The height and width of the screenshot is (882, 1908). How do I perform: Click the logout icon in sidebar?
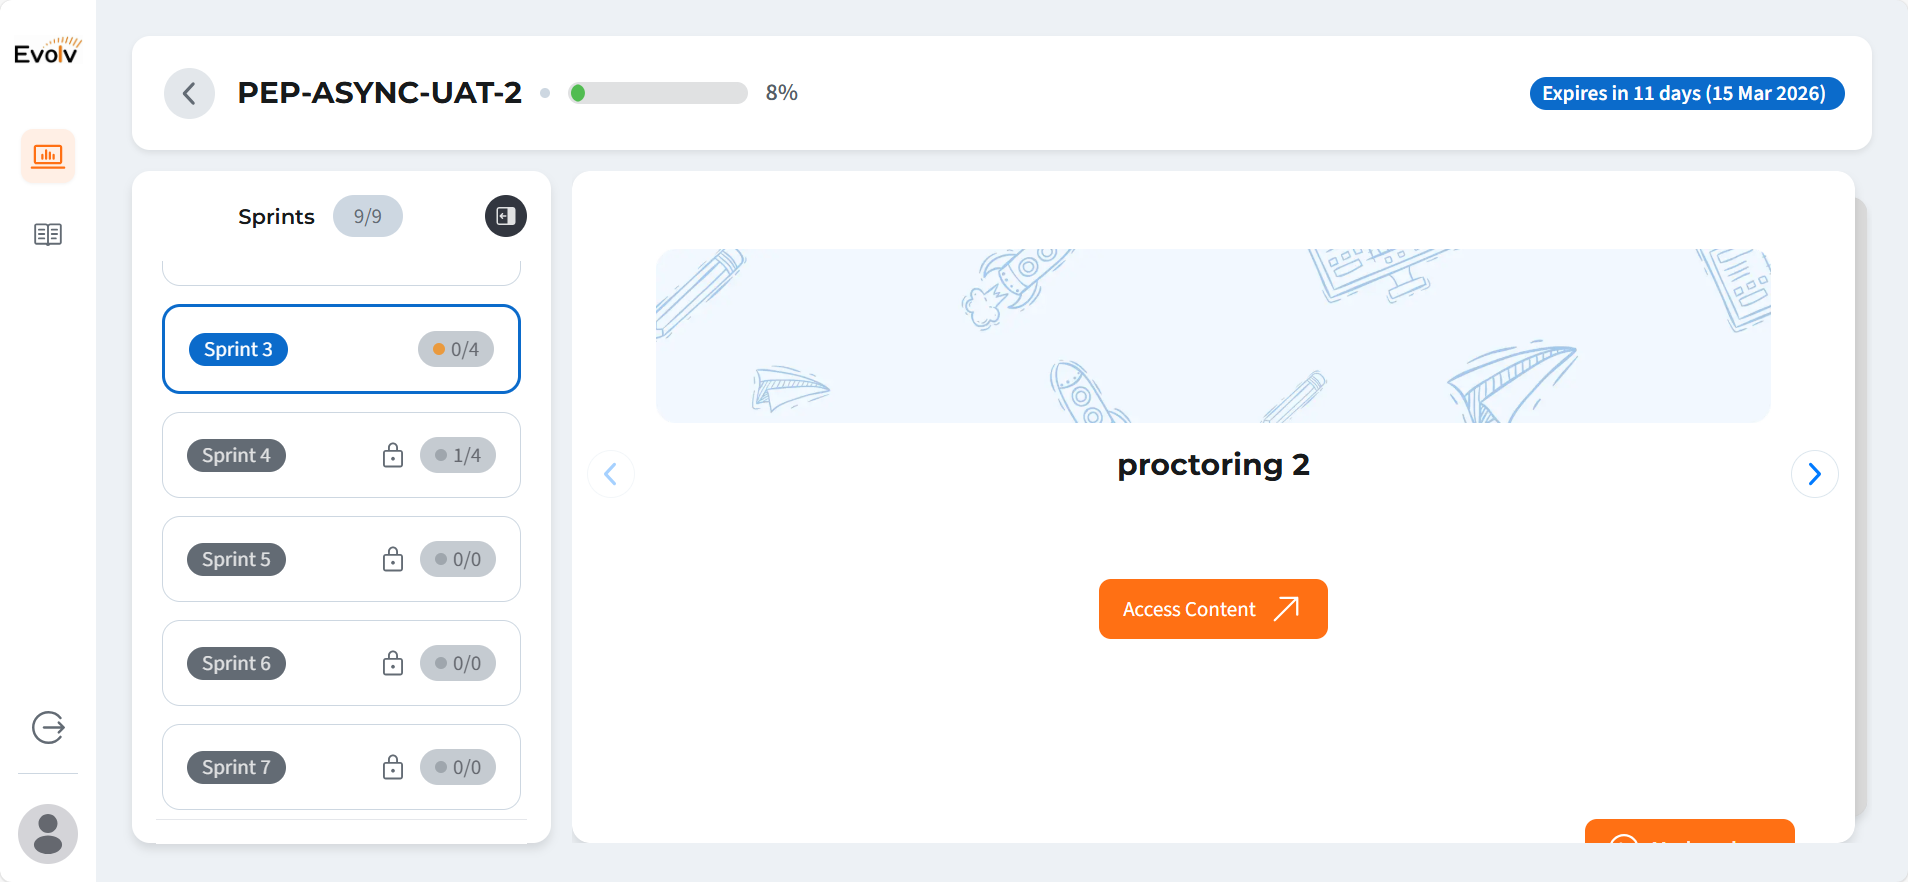48,727
